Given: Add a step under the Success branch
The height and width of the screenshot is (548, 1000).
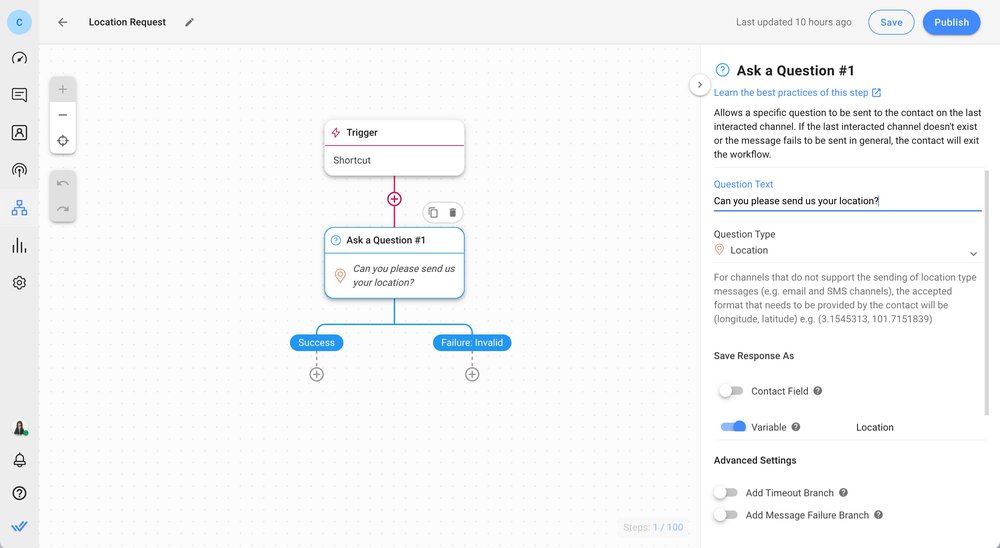Looking at the screenshot, I should pyautogui.click(x=316, y=374).
